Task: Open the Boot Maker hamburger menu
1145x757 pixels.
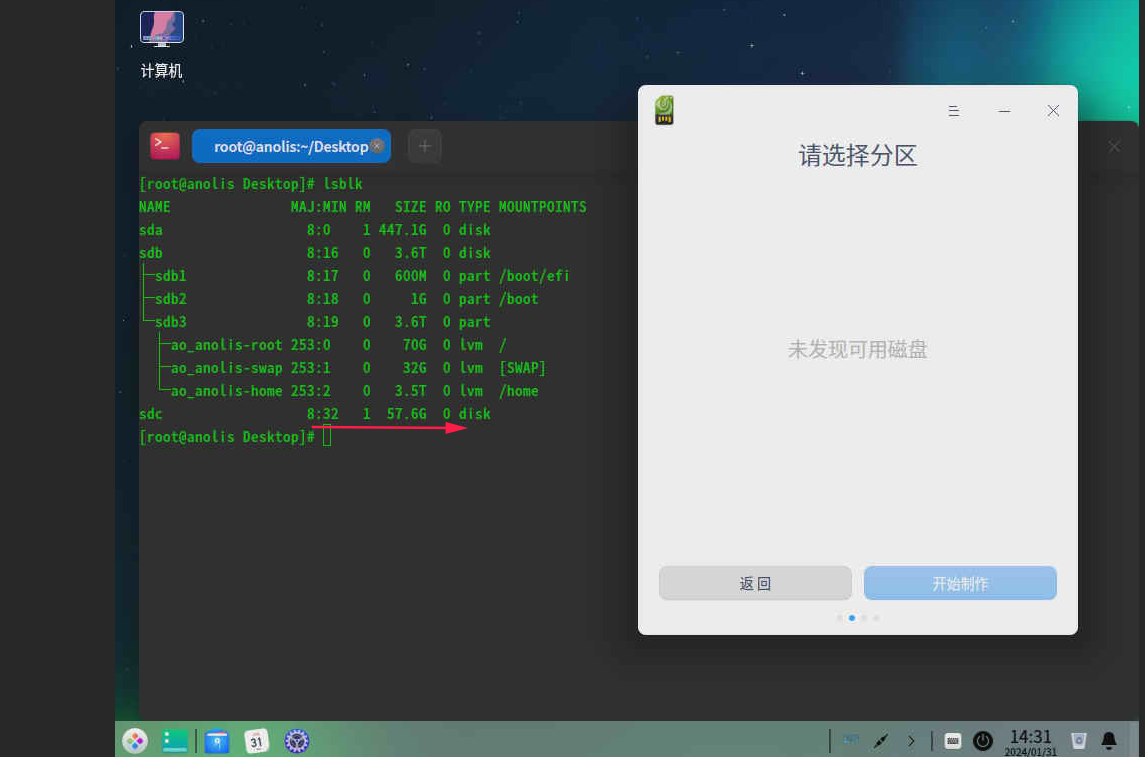Action: coord(954,111)
